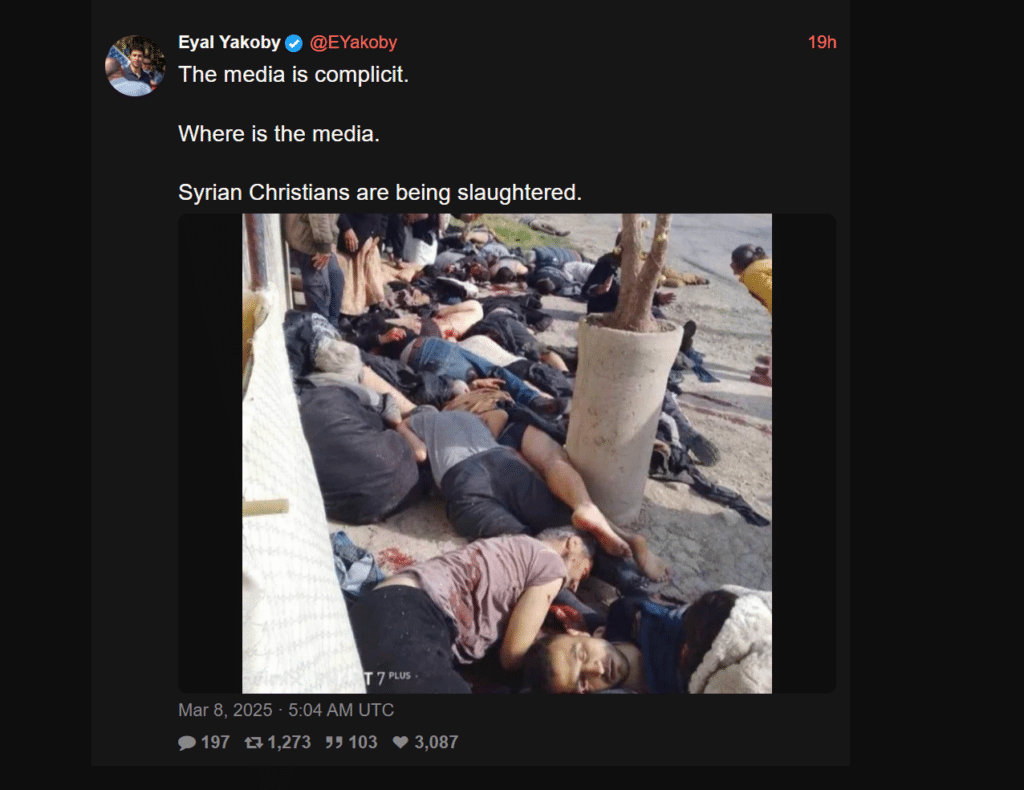The width and height of the screenshot is (1024, 790).
Task: Click the 'Syrian Christians are being slaughtered.' text
Action: pyautogui.click(x=379, y=193)
